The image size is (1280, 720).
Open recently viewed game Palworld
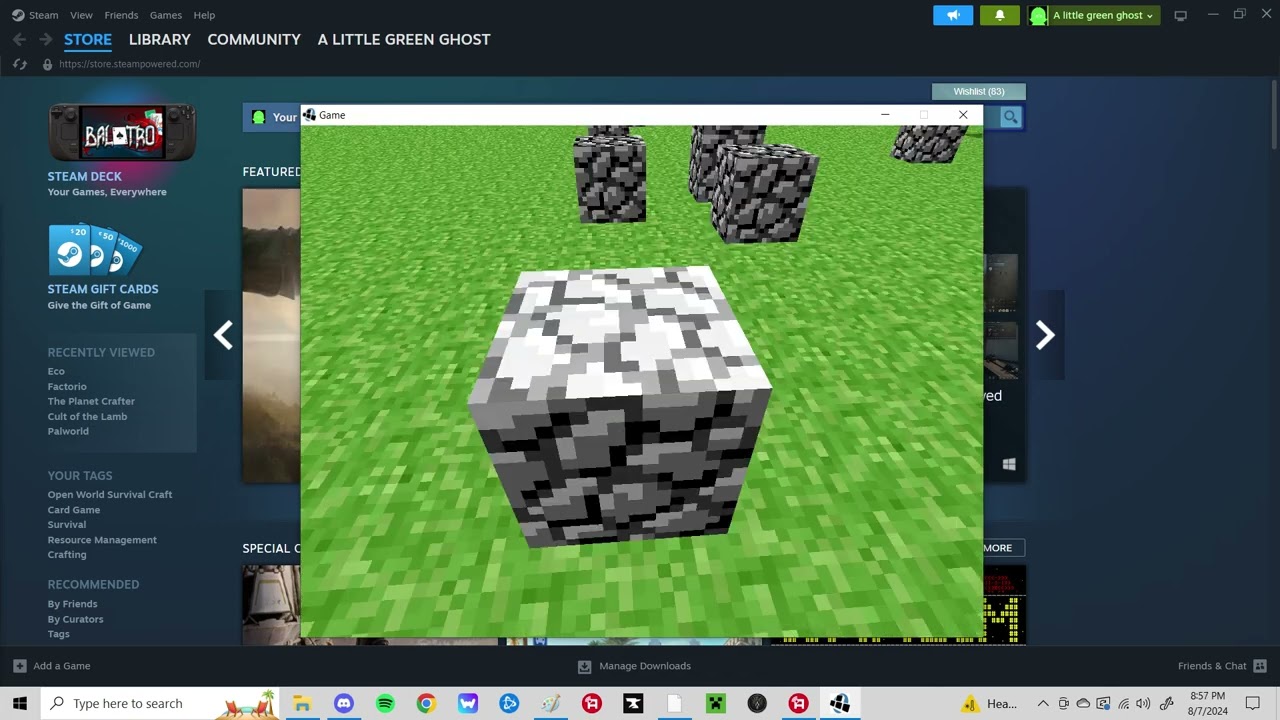(68, 431)
